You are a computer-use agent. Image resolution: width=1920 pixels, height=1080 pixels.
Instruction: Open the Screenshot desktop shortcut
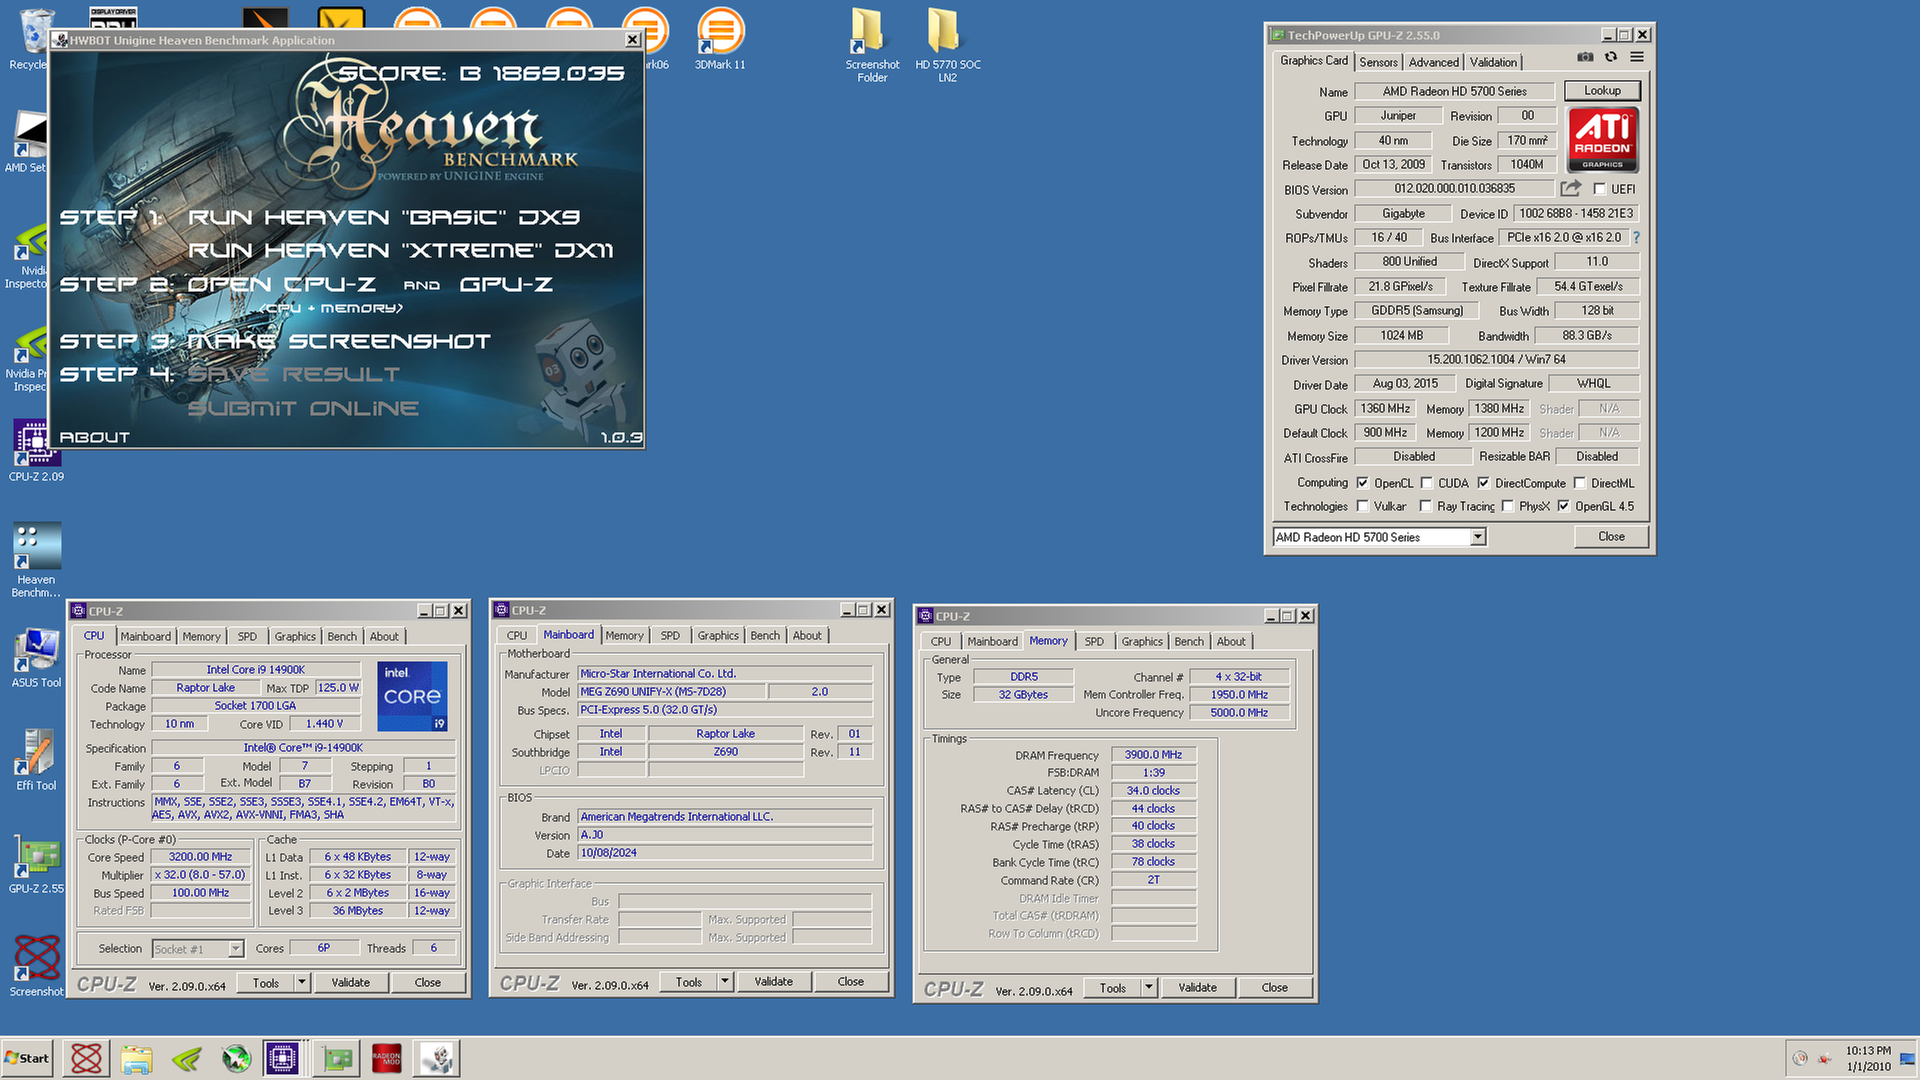tap(36, 966)
